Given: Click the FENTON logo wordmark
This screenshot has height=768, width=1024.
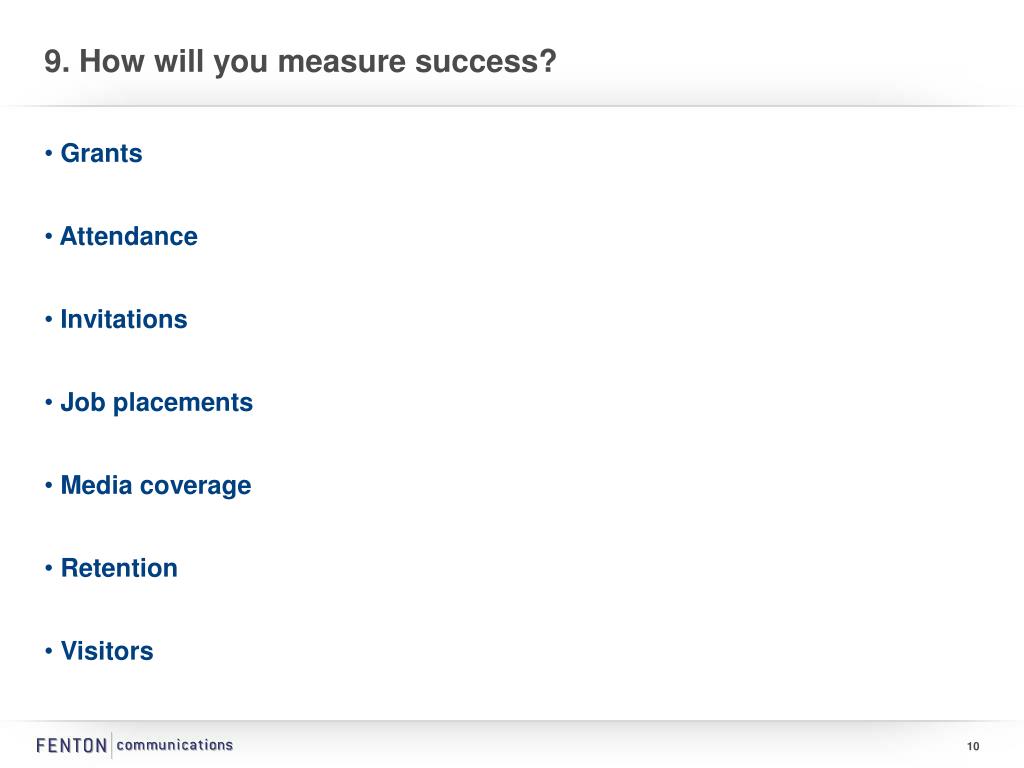Looking at the screenshot, I should coord(72,745).
